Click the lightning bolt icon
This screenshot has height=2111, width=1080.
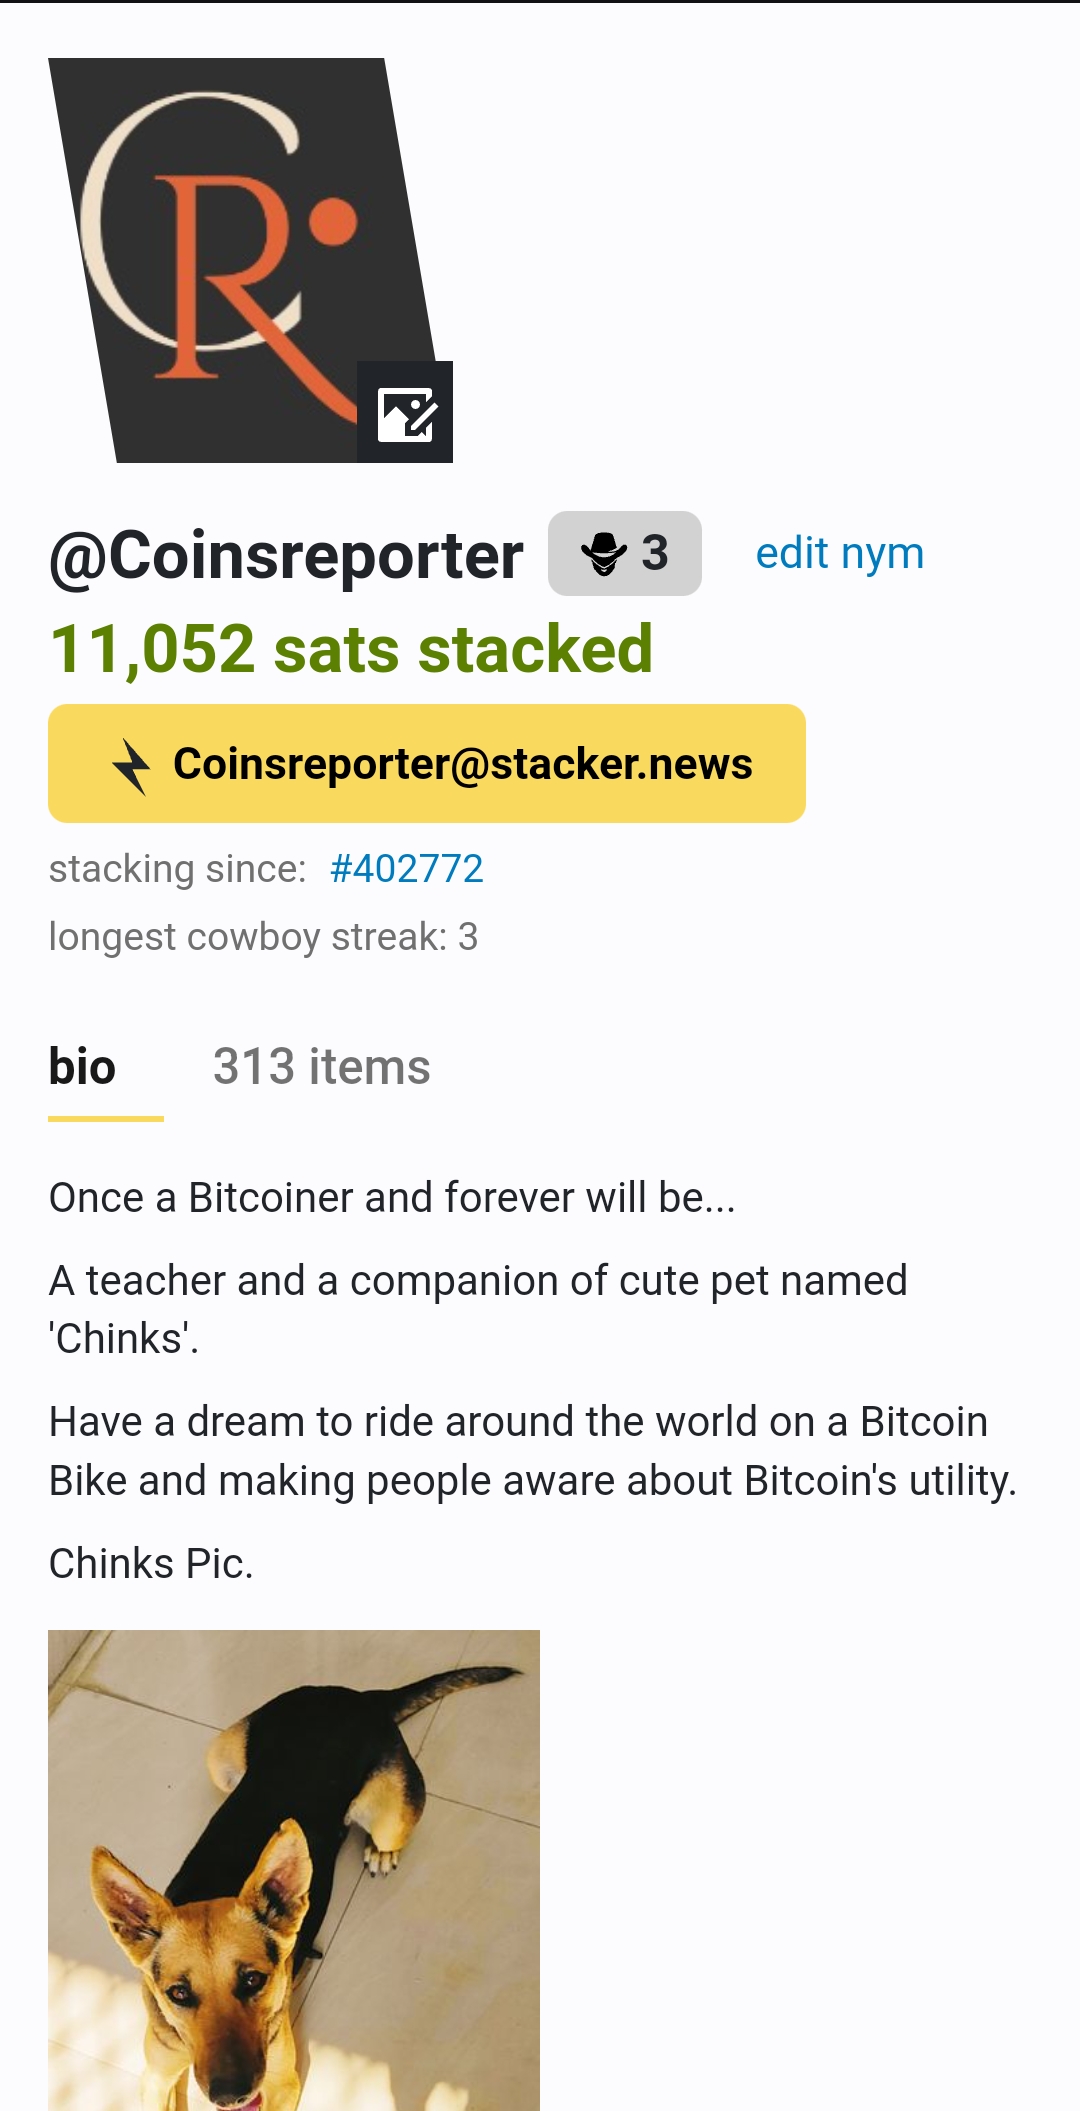[x=131, y=765]
